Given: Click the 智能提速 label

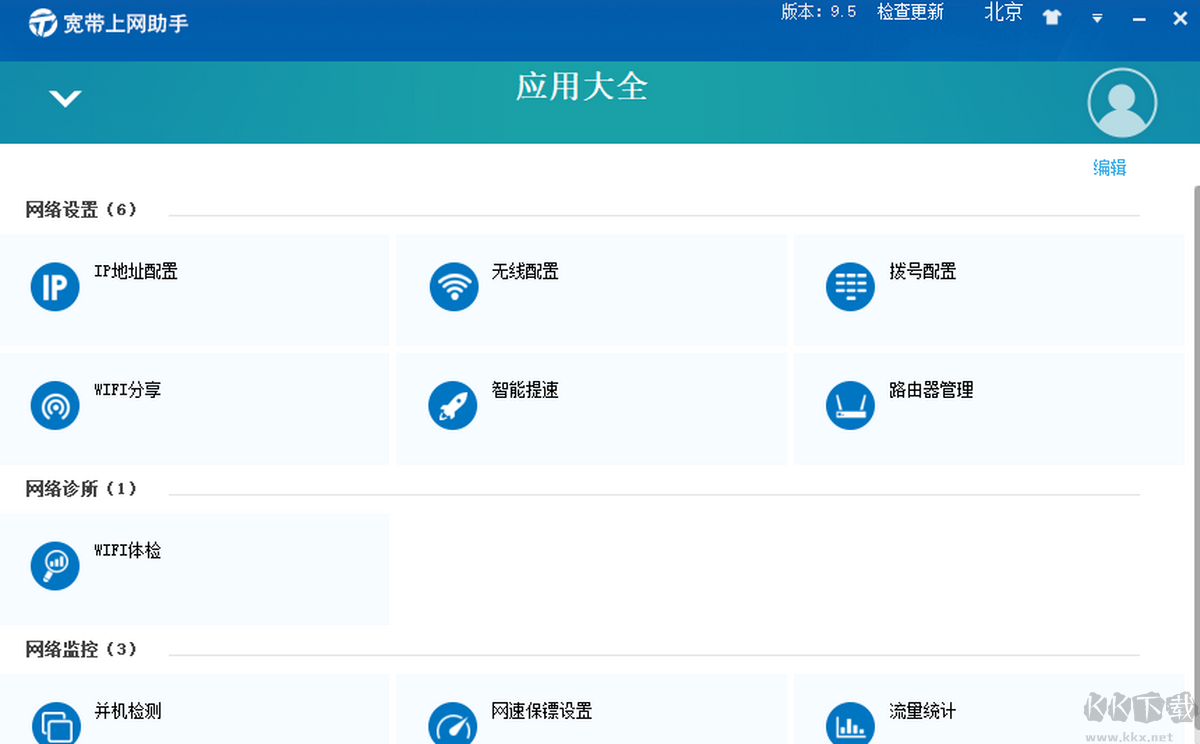Looking at the screenshot, I should click(525, 389).
